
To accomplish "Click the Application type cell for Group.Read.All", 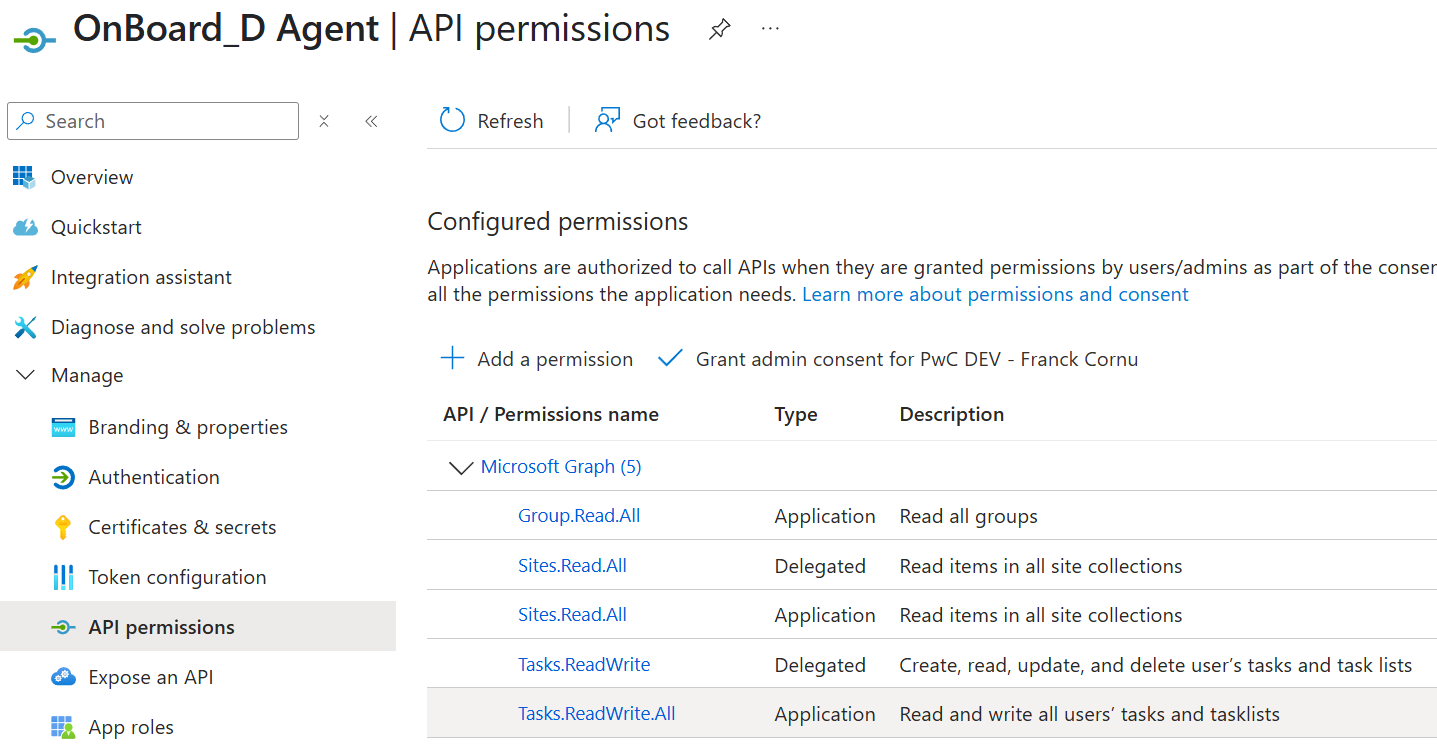I will [x=825, y=516].
